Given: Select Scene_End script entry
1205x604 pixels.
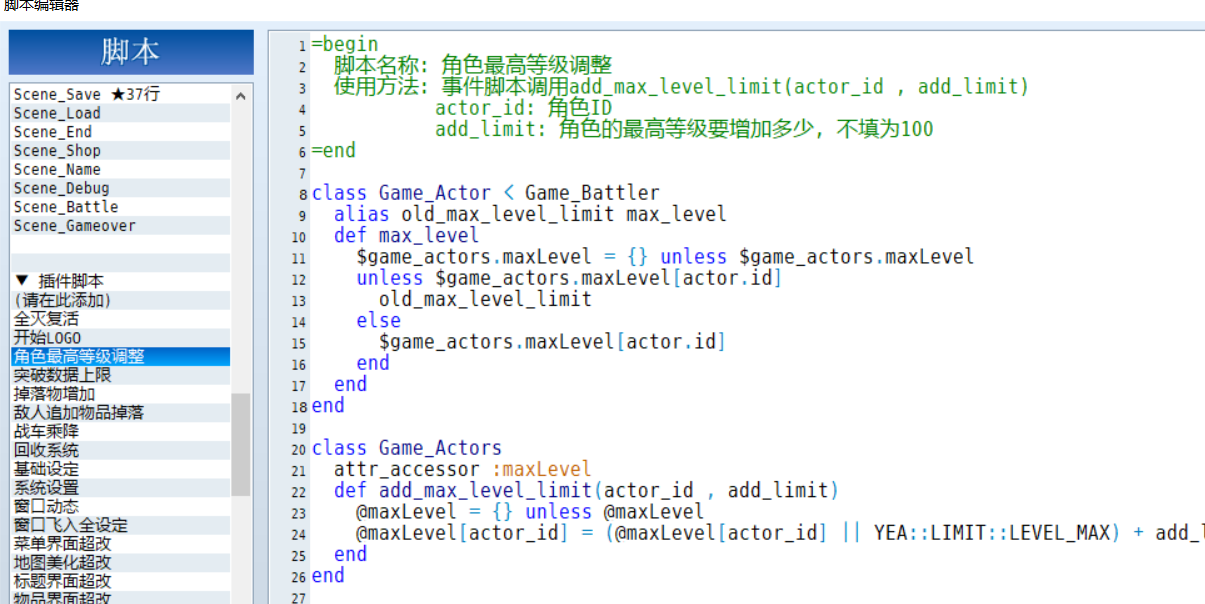Looking at the screenshot, I should click(121, 132).
